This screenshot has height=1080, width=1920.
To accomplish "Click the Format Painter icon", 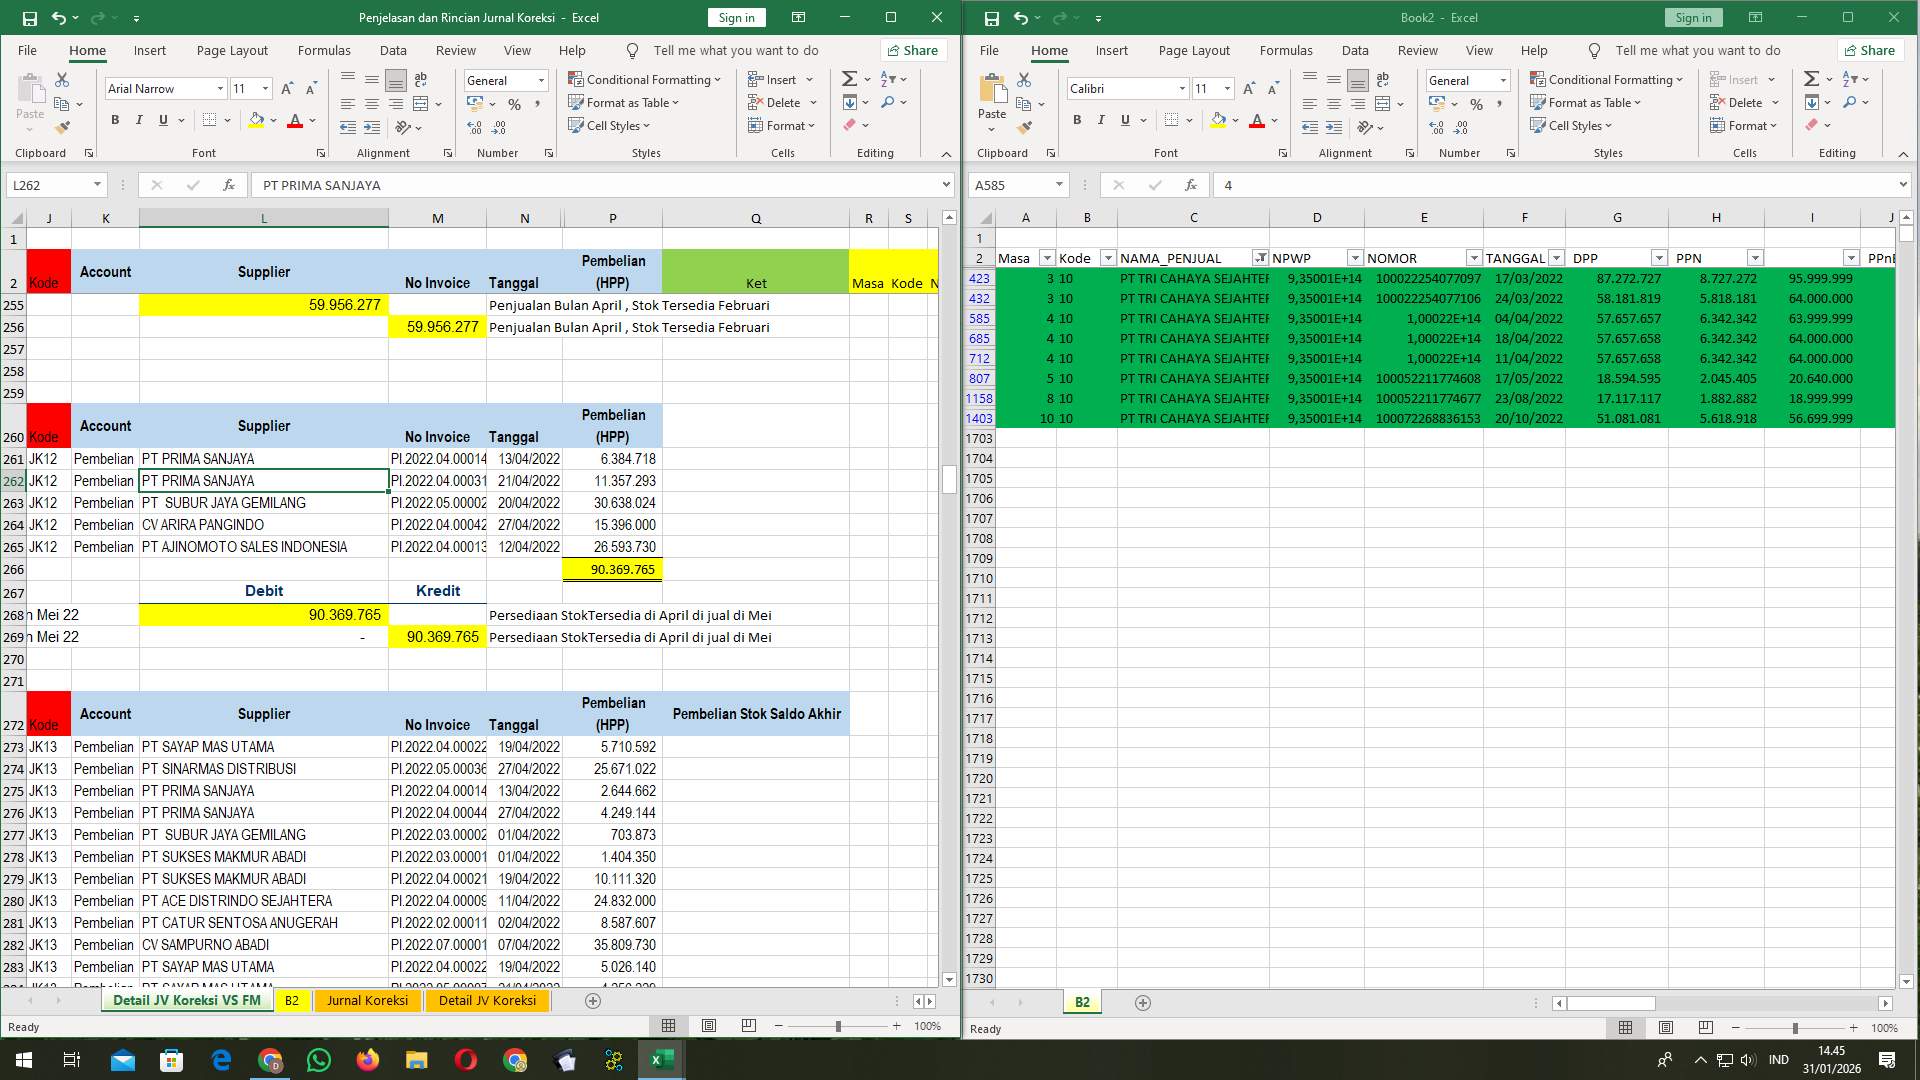I will (x=63, y=127).
